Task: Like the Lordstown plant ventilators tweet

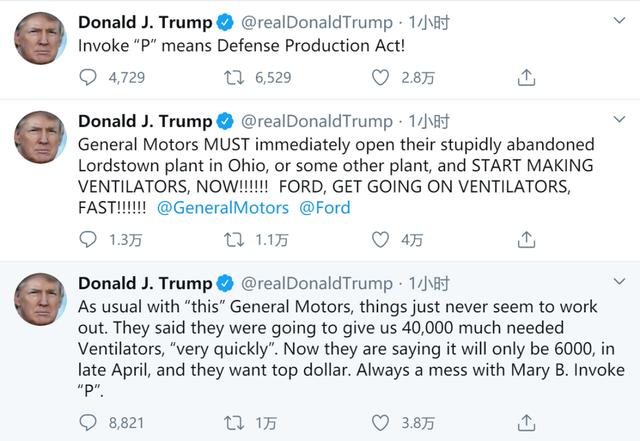Action: click(379, 240)
